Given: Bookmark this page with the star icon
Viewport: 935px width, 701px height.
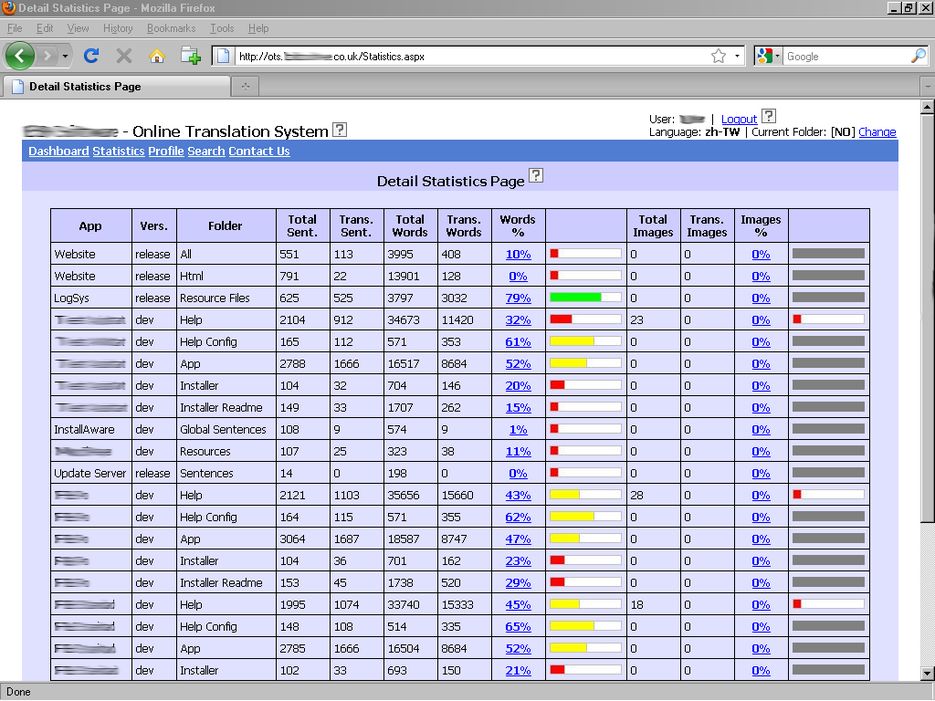Looking at the screenshot, I should point(718,57).
